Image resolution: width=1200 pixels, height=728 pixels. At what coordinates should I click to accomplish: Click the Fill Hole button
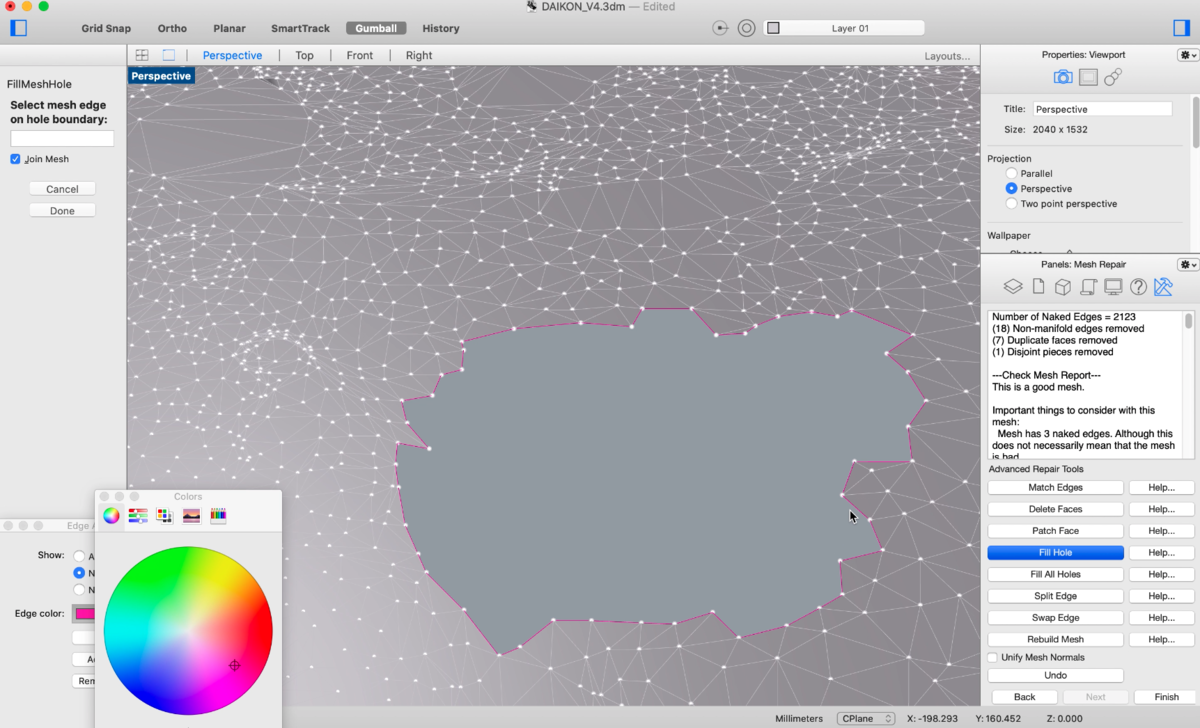pyautogui.click(x=1055, y=553)
